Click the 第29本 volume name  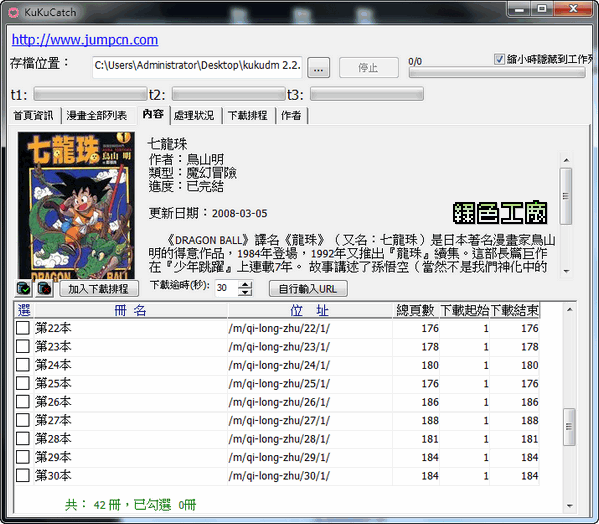(53, 457)
